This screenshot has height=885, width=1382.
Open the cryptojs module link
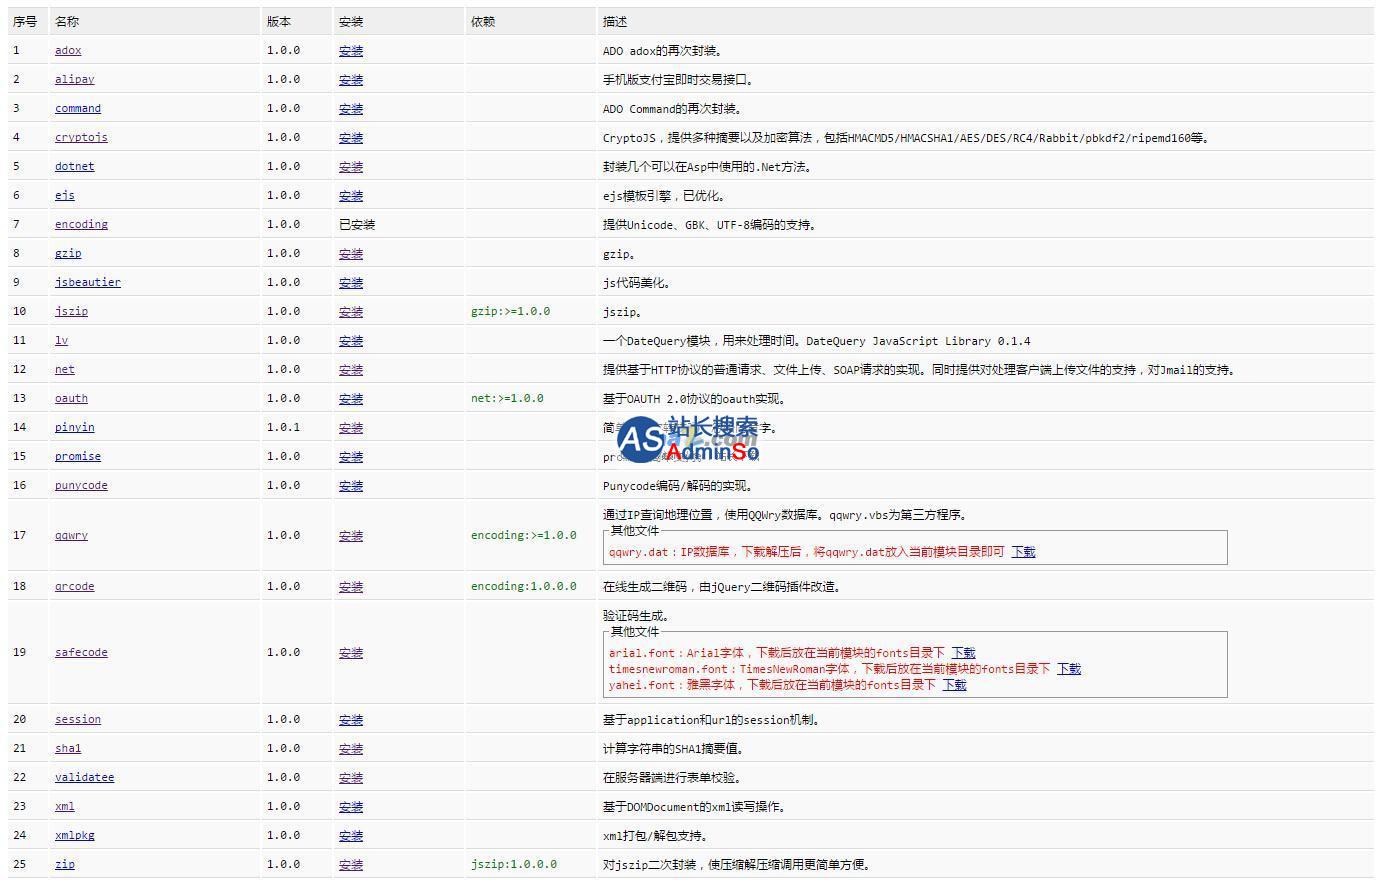(81, 137)
